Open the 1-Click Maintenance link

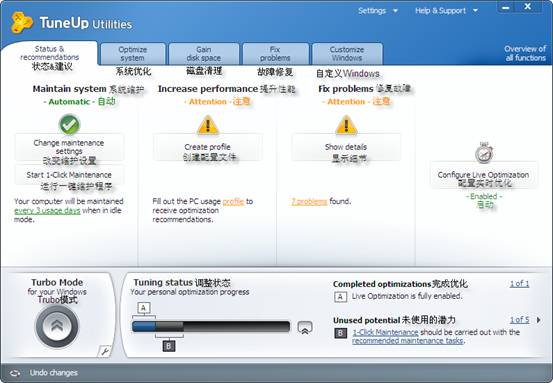point(385,332)
